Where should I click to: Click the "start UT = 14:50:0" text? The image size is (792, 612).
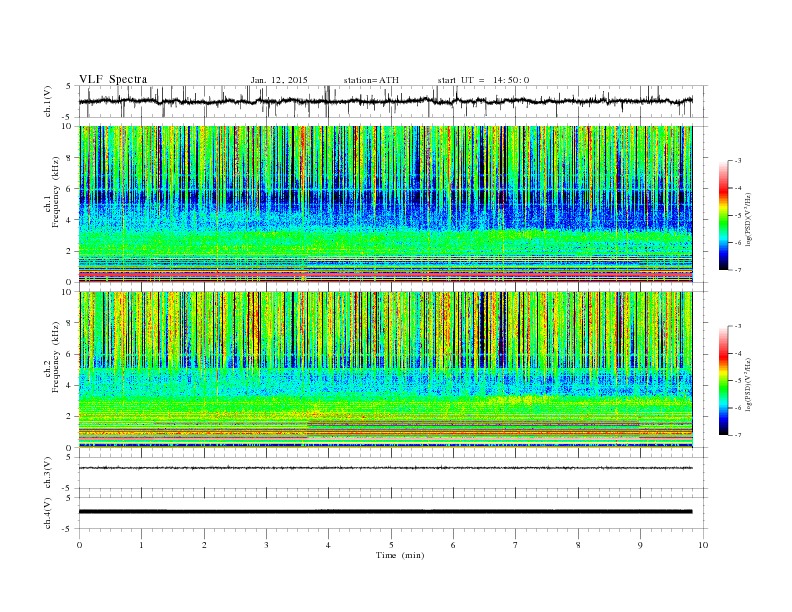[483, 80]
